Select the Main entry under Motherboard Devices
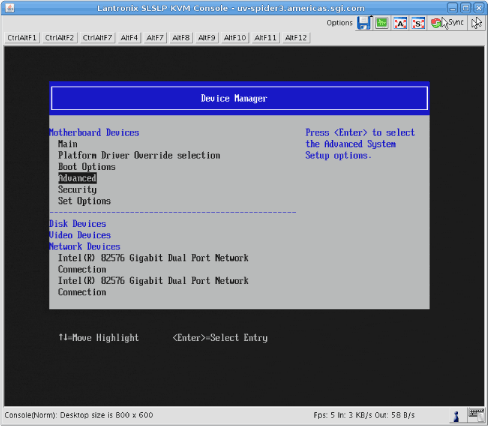Viewport: 488px width, 426px height. pyautogui.click(x=68, y=144)
